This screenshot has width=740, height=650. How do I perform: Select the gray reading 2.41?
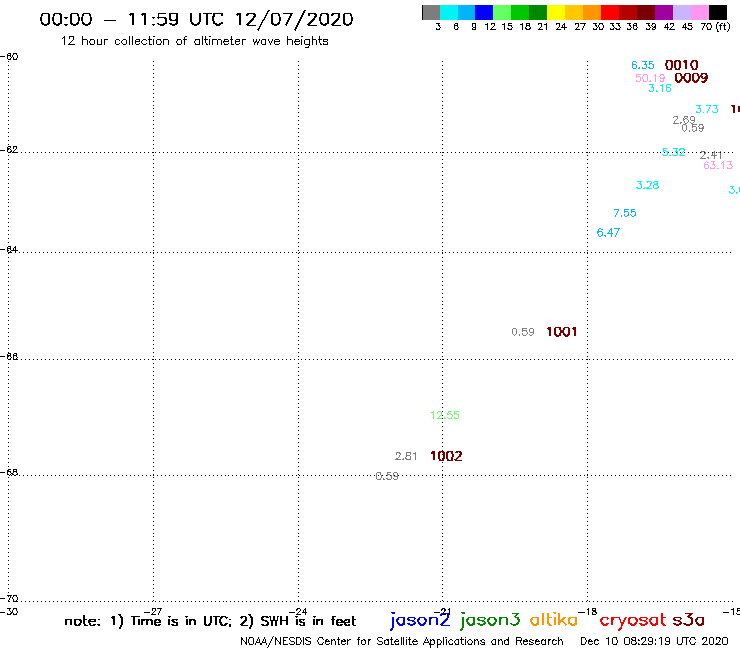[711, 155]
